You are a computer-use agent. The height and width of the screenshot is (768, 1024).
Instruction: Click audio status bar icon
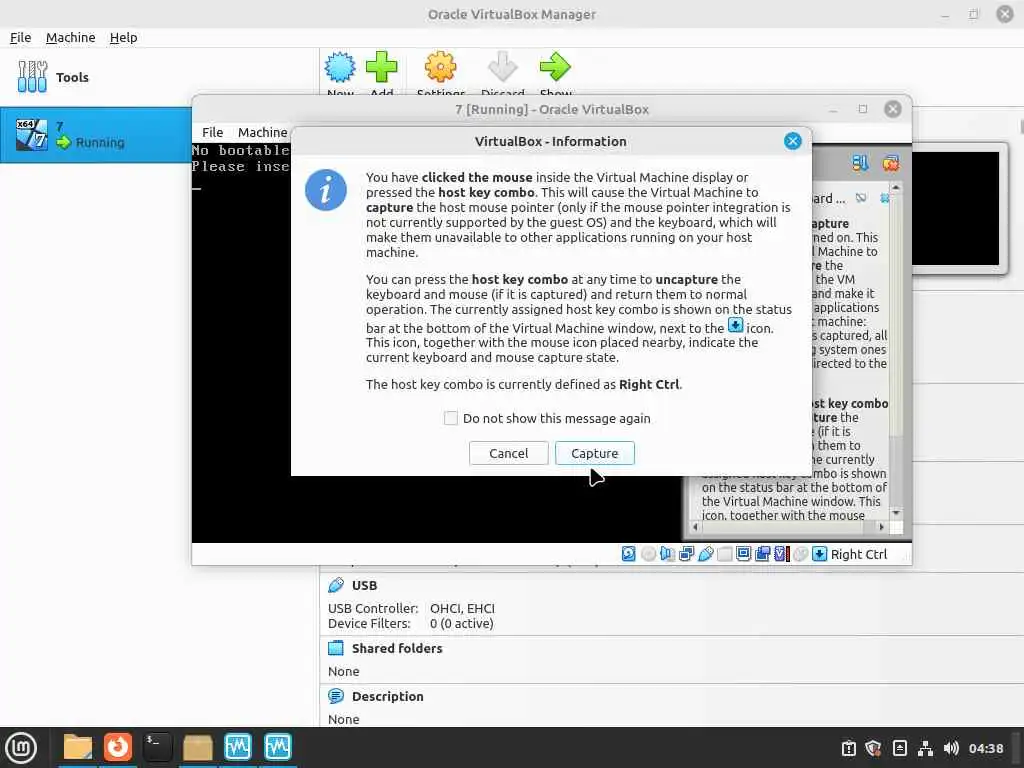667,554
